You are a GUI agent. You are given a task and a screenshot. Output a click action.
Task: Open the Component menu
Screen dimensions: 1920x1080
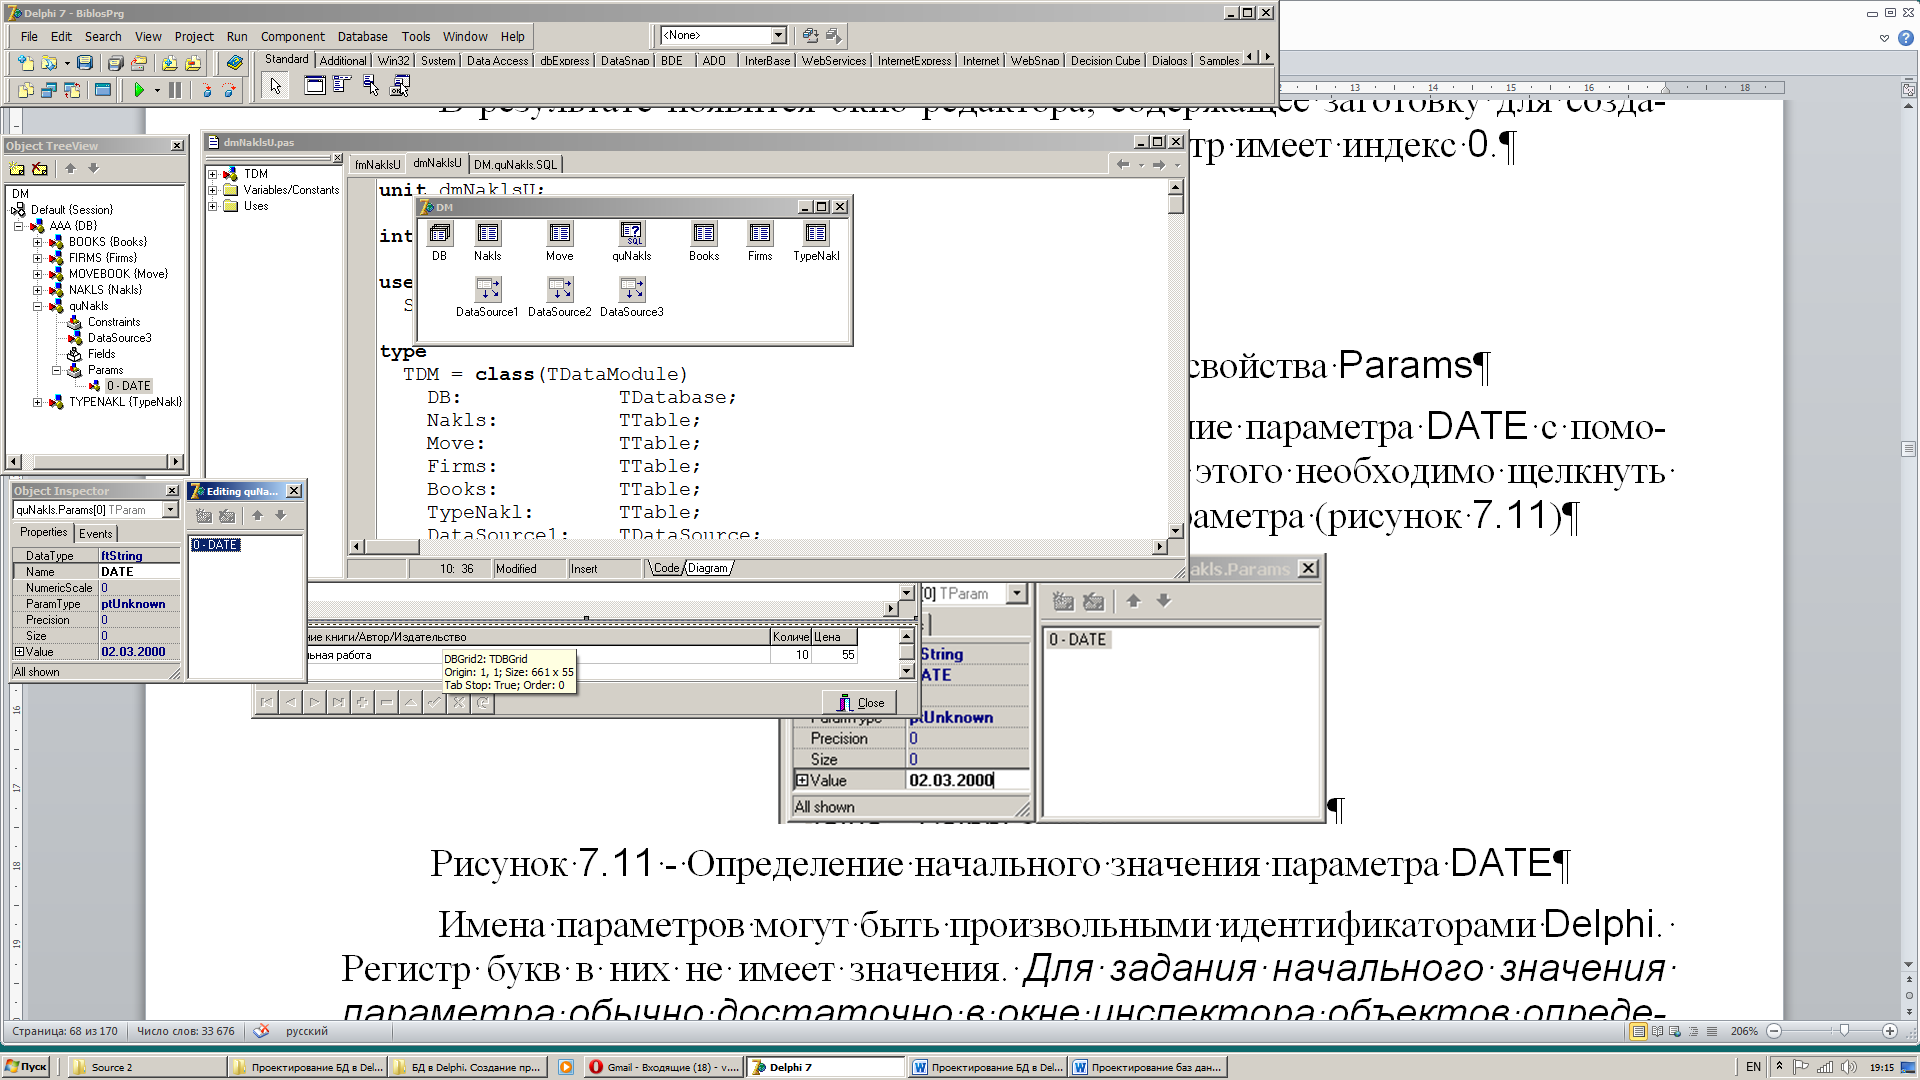(292, 37)
